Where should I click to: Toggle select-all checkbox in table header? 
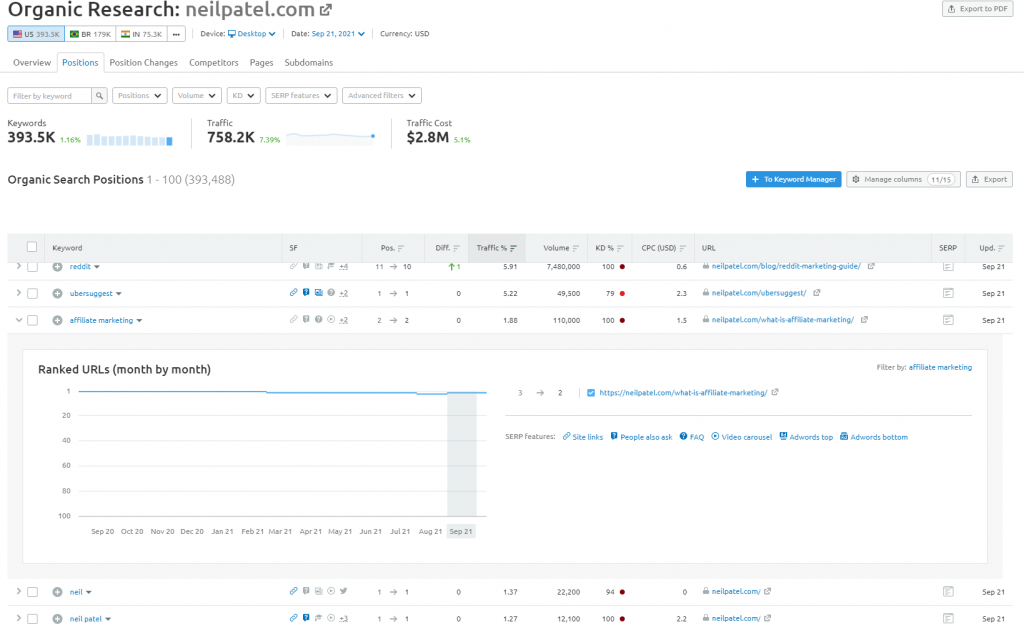[x=32, y=247]
